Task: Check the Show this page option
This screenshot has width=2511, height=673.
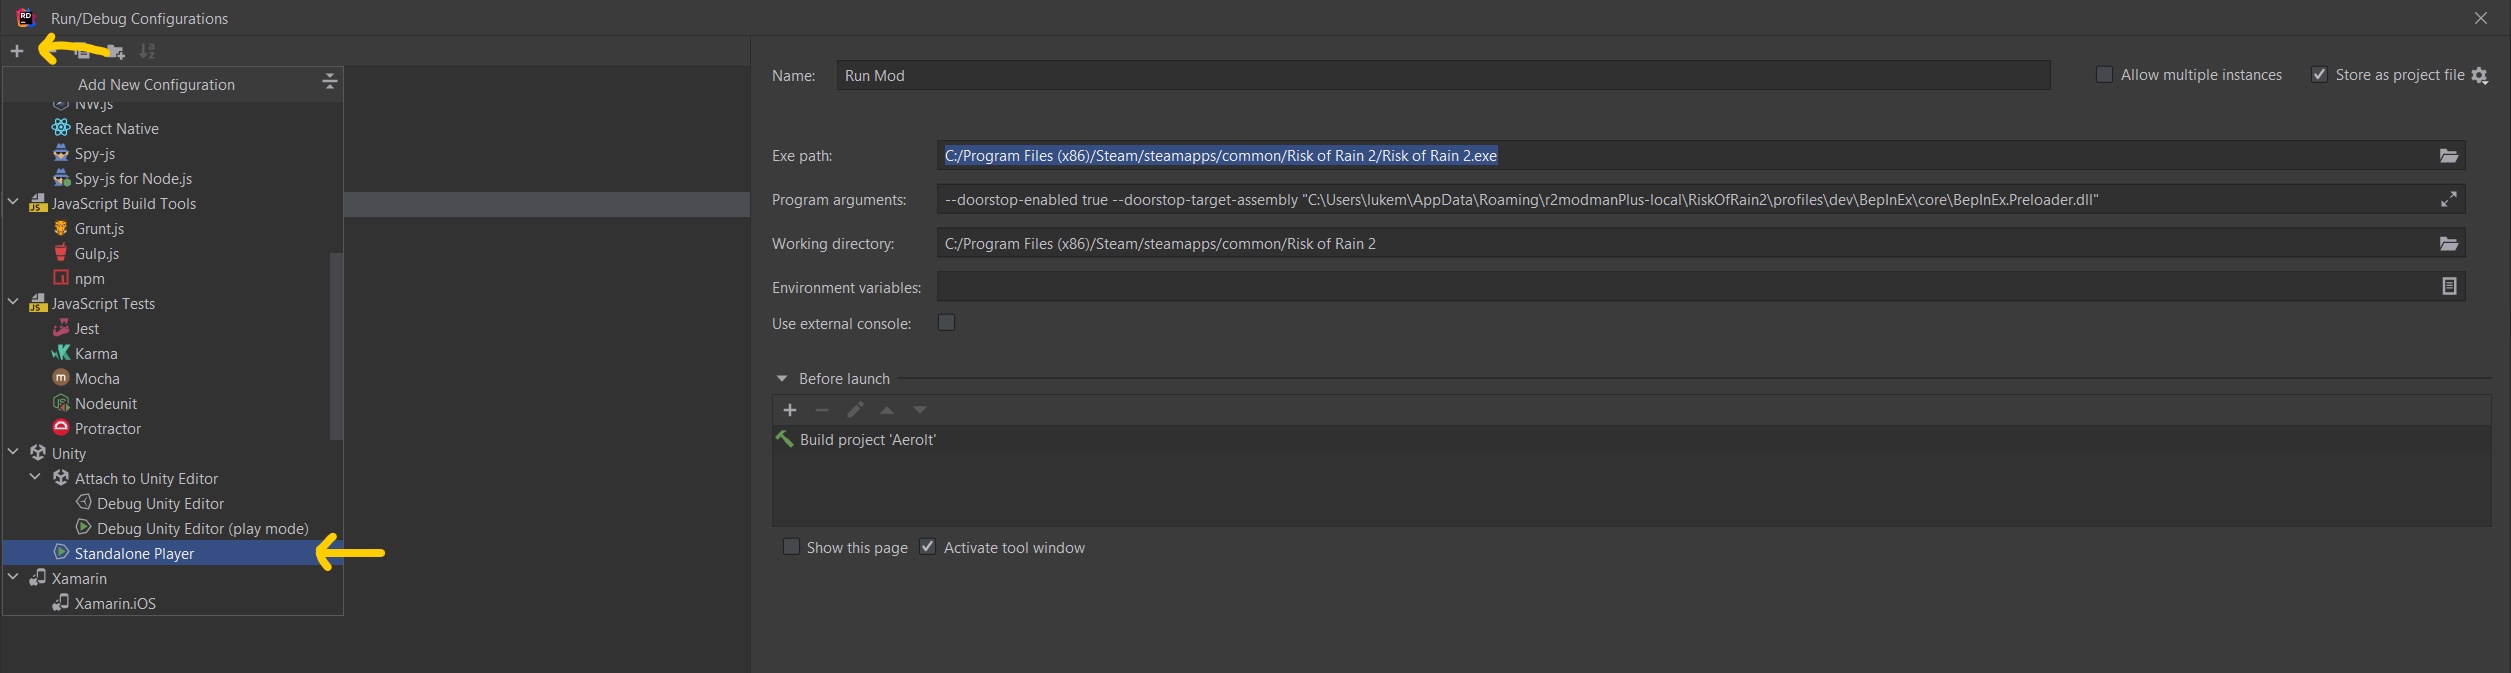Action: [x=791, y=547]
